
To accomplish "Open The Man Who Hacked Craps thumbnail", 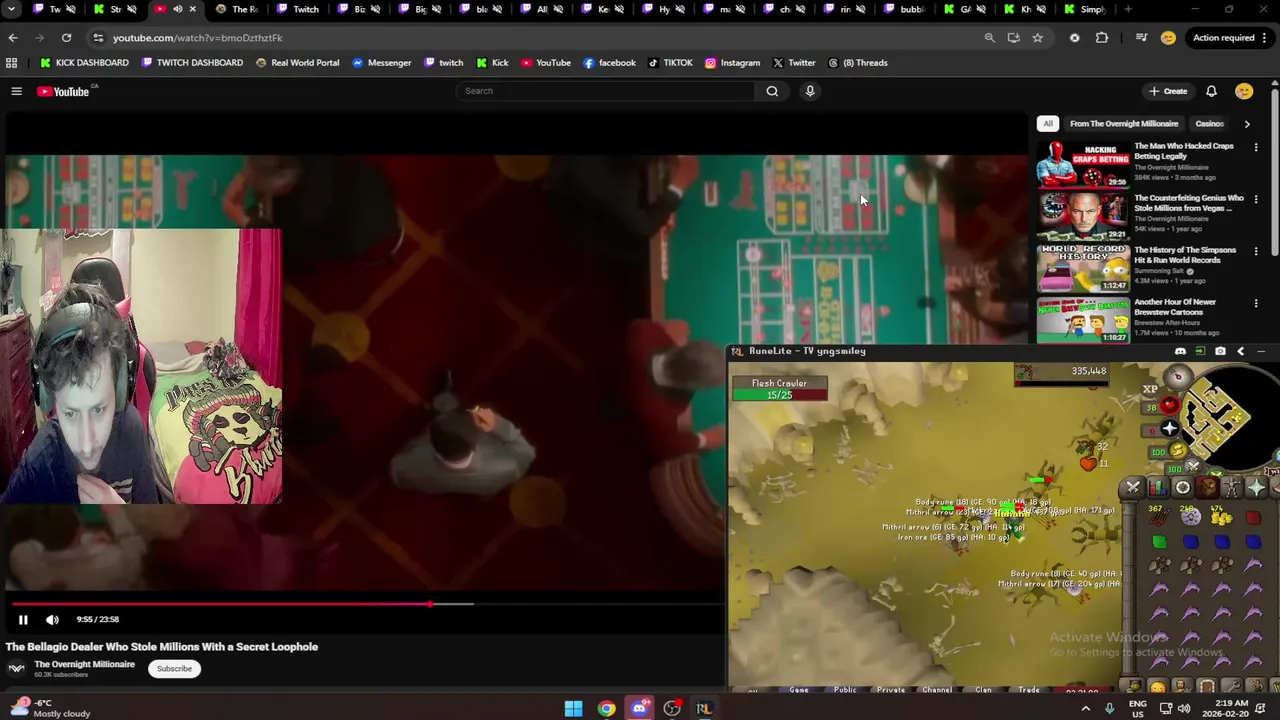I will tap(1083, 164).
